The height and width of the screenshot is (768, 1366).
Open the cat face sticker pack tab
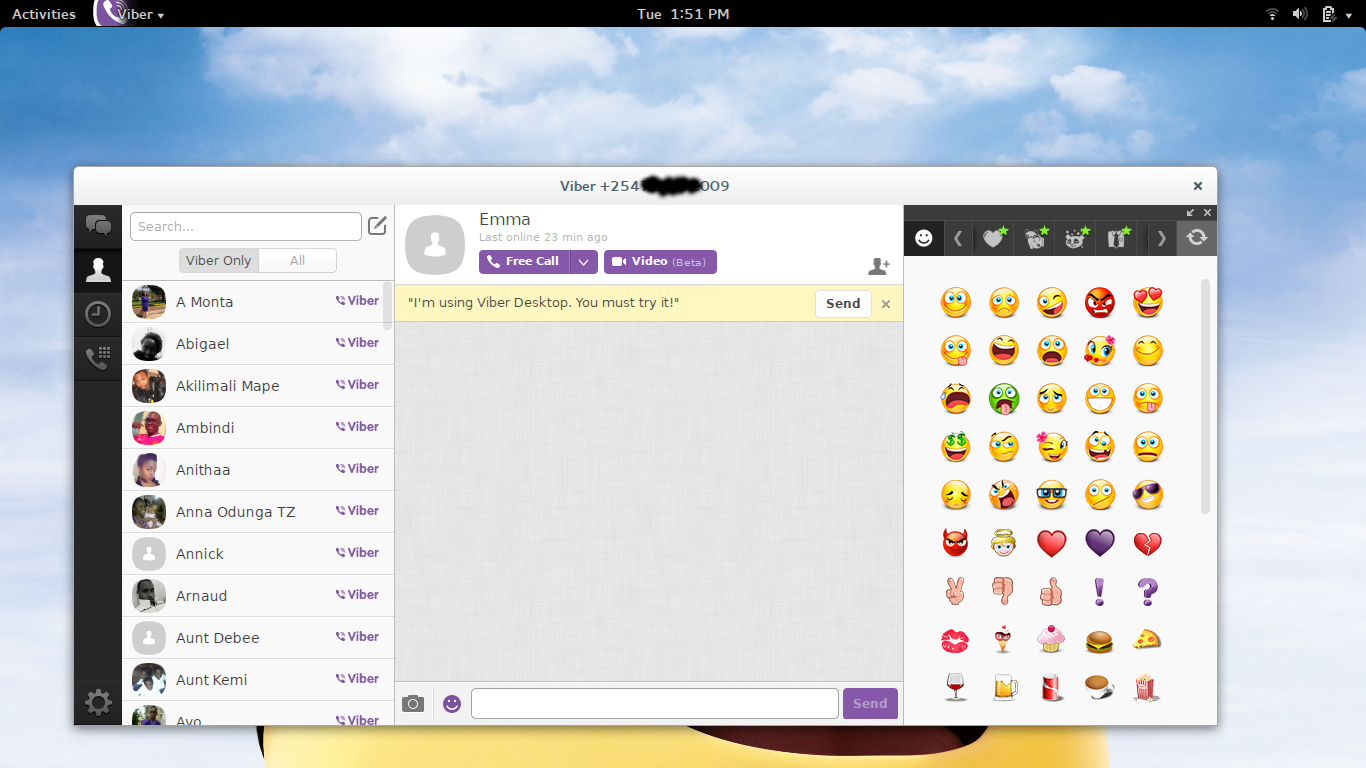[x=1076, y=238]
